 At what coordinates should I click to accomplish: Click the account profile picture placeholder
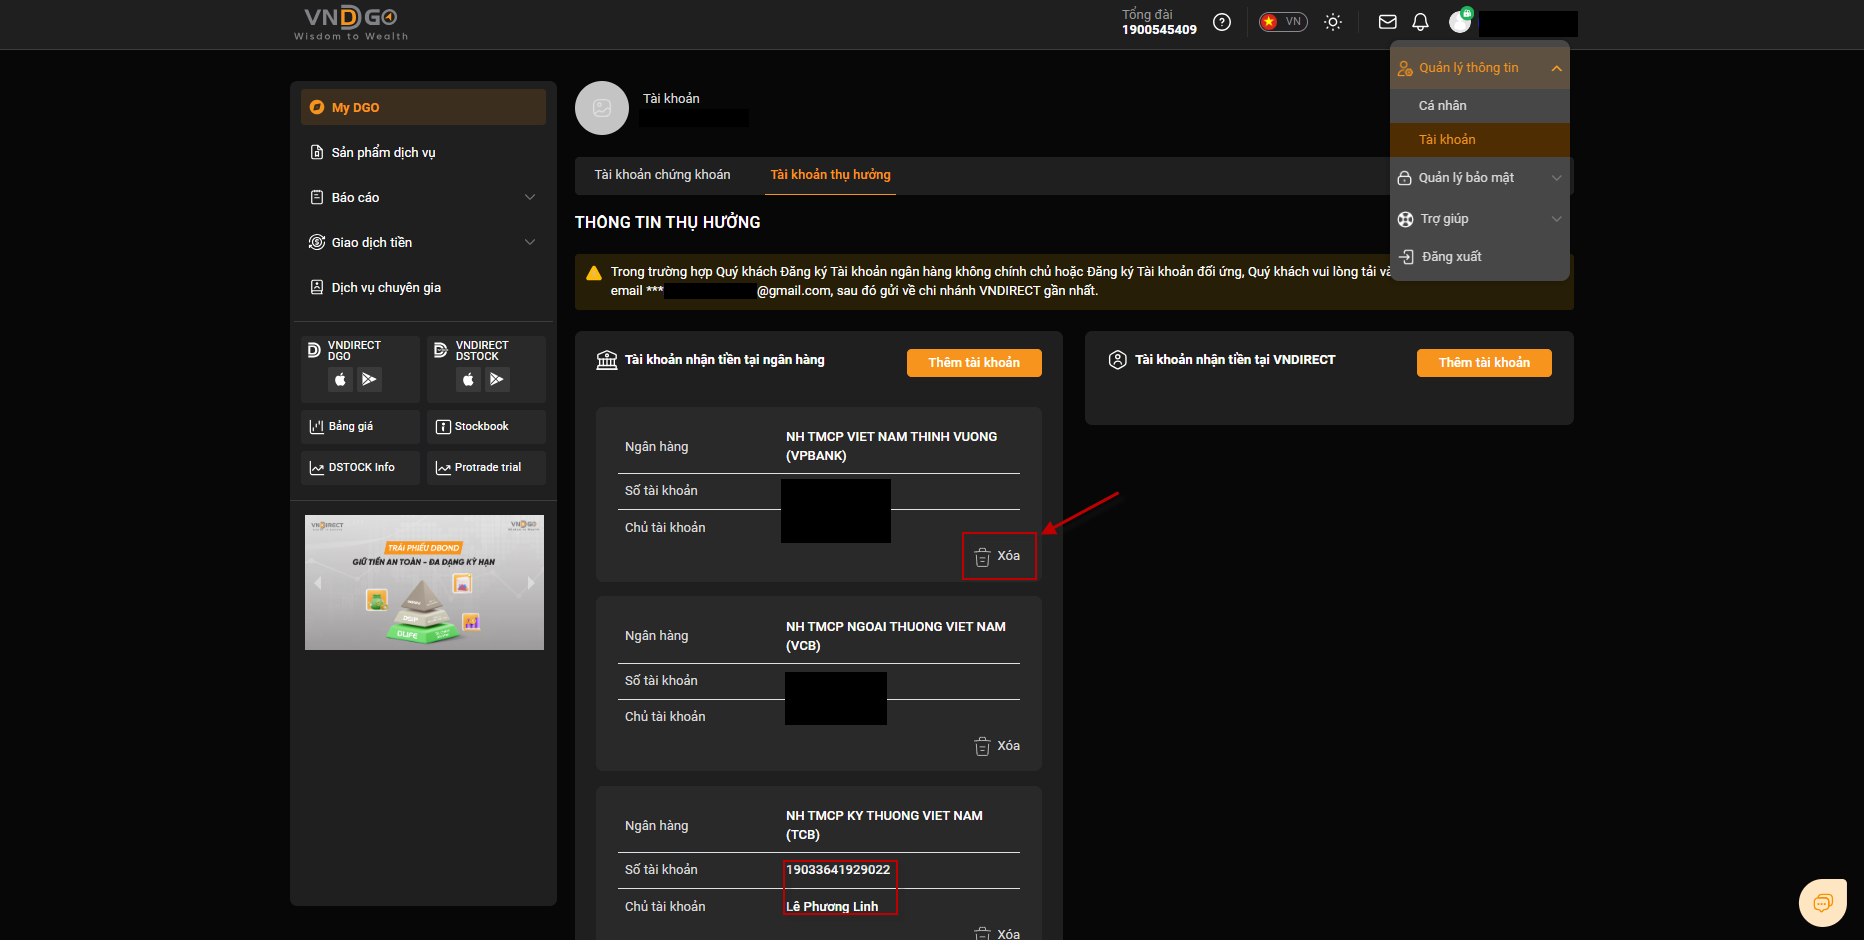[602, 108]
